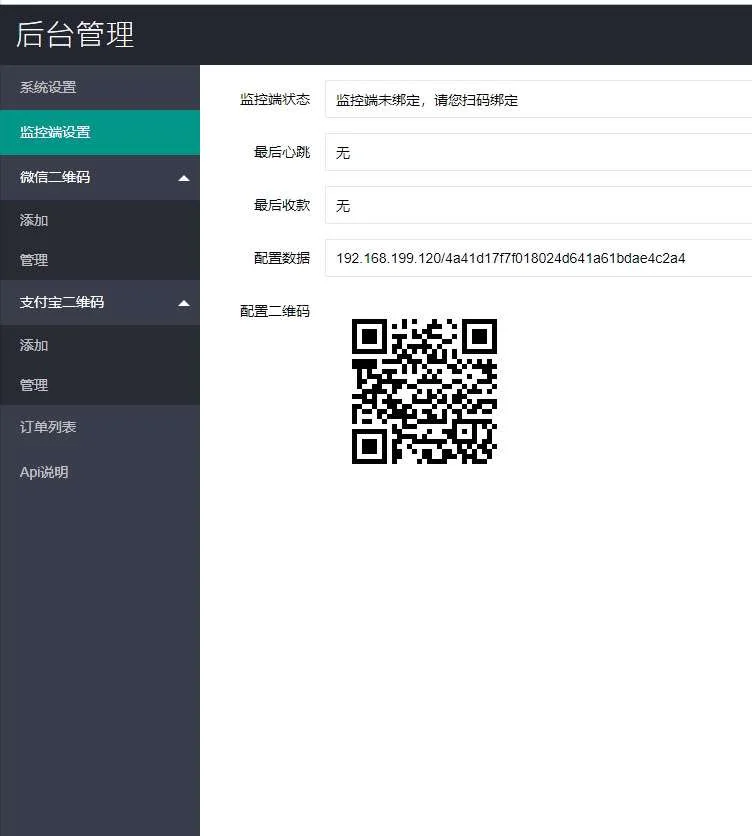752x836 pixels.
Task: Focus the 最后心跳 input field
Action: (538, 153)
